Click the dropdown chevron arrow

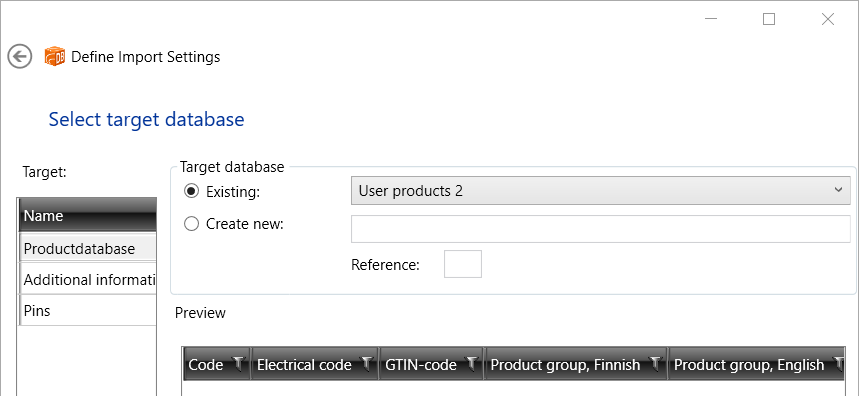[x=838, y=190]
